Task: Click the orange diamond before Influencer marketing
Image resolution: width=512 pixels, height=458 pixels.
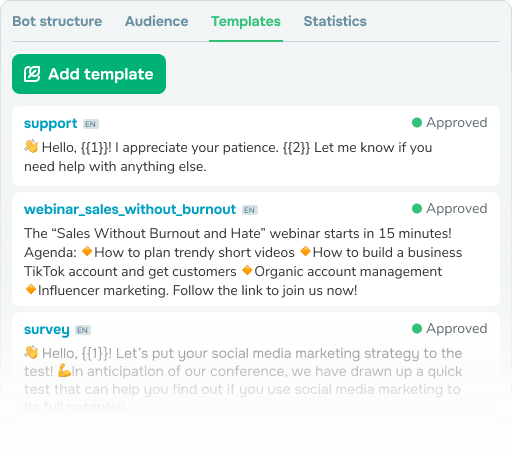Action: click(x=31, y=289)
